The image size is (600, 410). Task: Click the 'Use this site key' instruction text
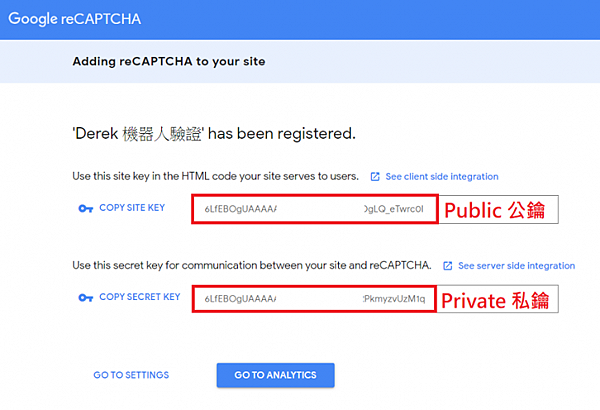[215, 177]
